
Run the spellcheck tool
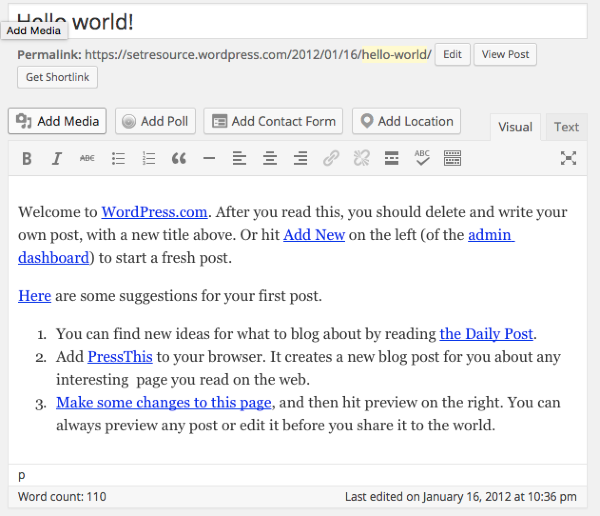(x=422, y=158)
